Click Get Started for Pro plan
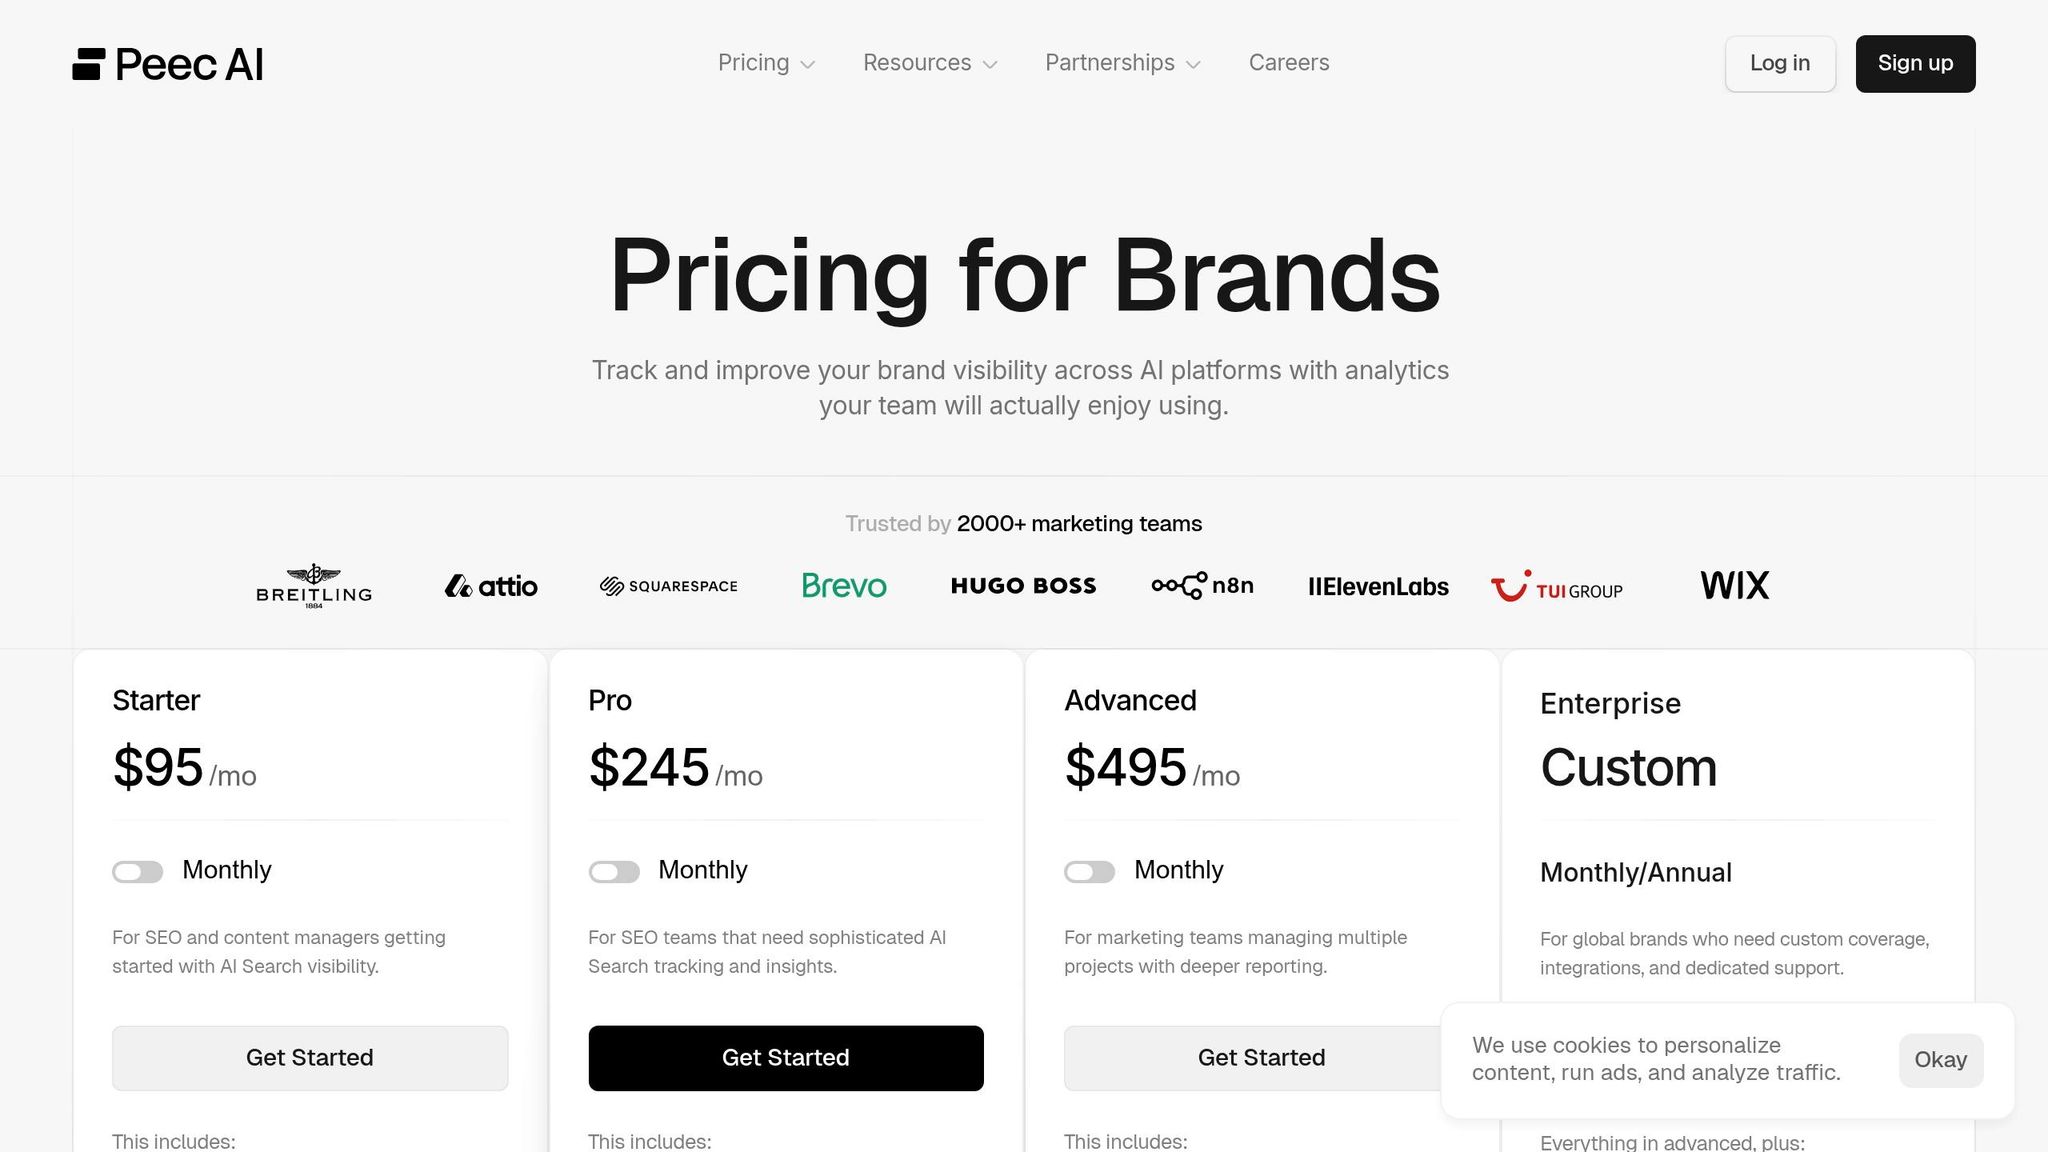The width and height of the screenshot is (2048, 1152). click(786, 1058)
